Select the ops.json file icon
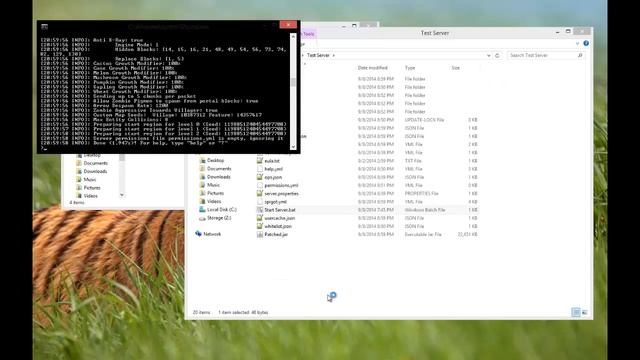The height and width of the screenshot is (360, 640). pyautogui.click(x=260, y=177)
